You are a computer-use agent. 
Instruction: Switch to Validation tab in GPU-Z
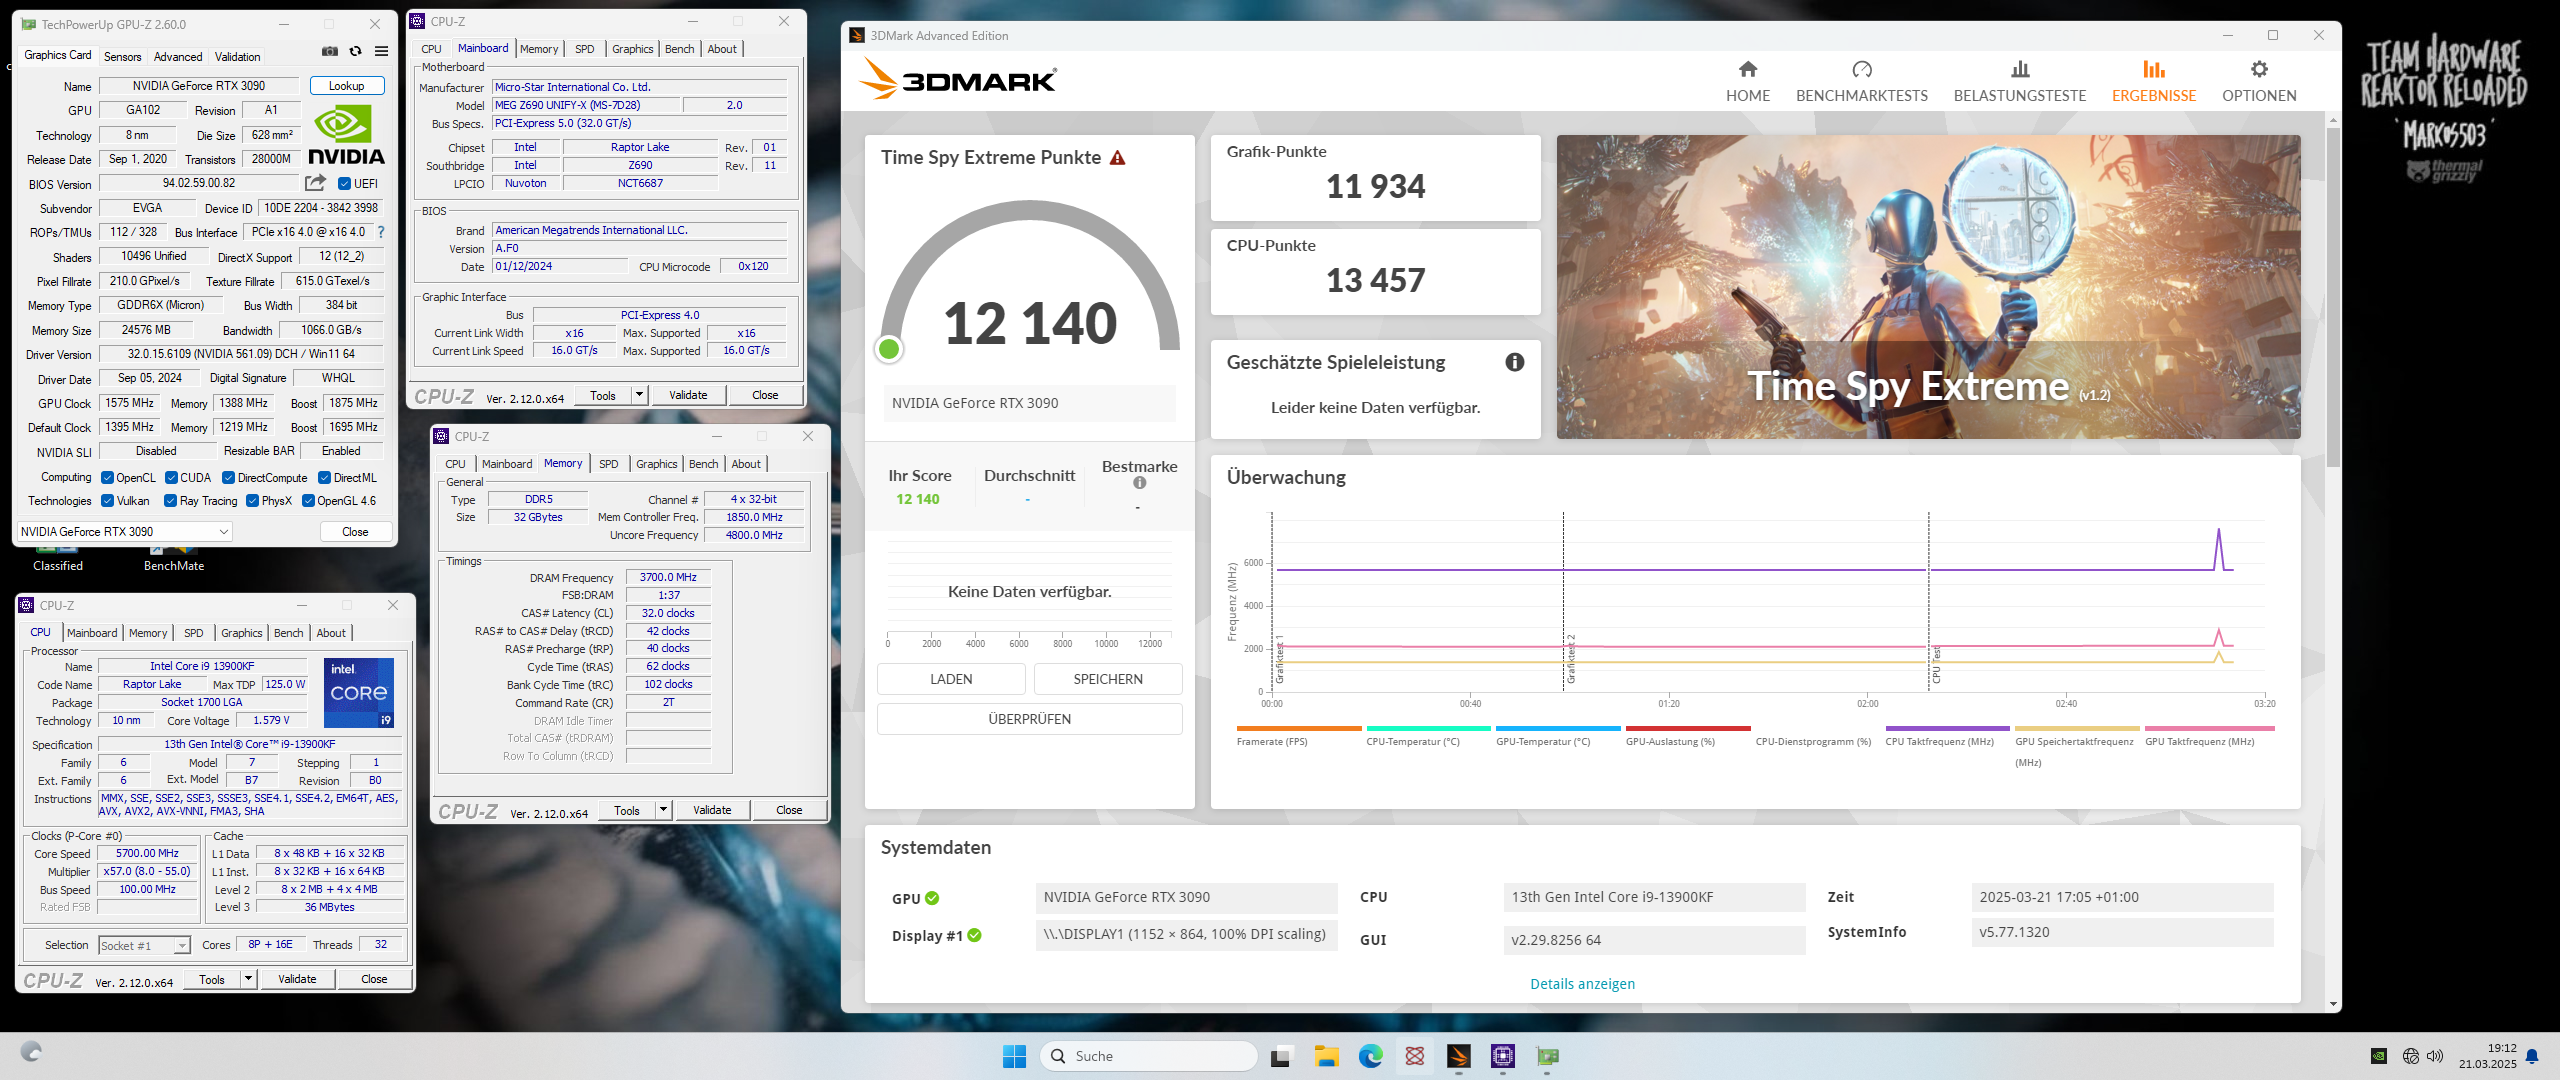point(238,57)
